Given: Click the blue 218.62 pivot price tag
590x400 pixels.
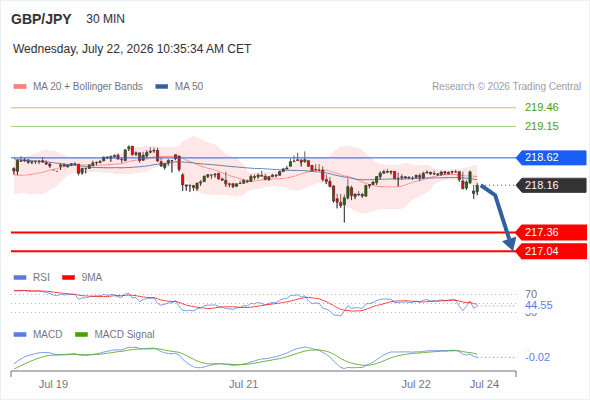Looking at the screenshot, I should click(551, 157).
